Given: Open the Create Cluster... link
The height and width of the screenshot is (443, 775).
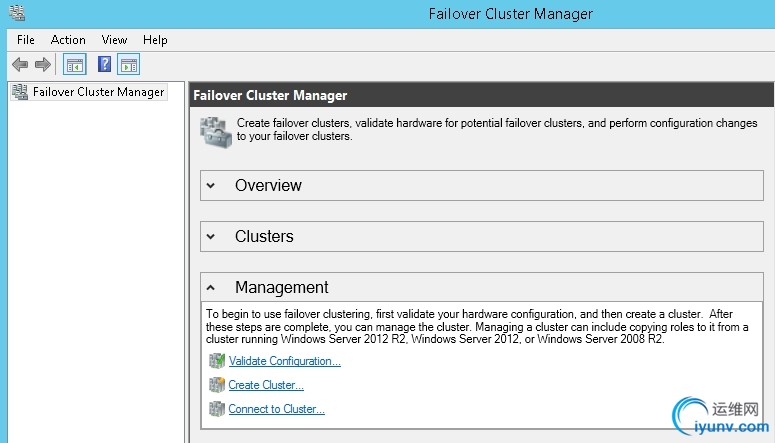Looking at the screenshot, I should click(266, 385).
